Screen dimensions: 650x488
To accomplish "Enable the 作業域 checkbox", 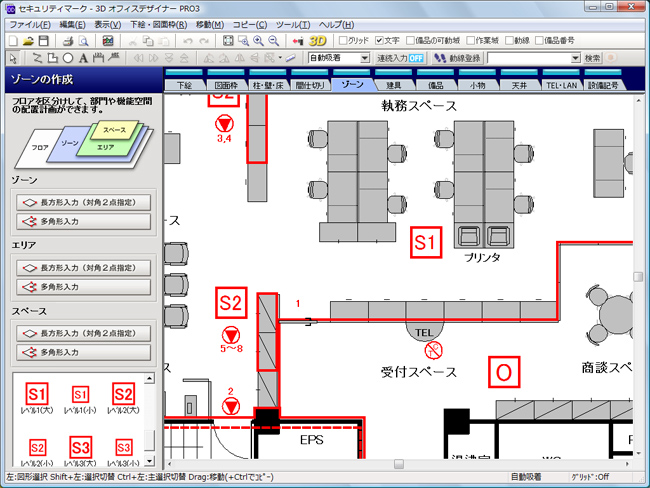I will (470, 41).
